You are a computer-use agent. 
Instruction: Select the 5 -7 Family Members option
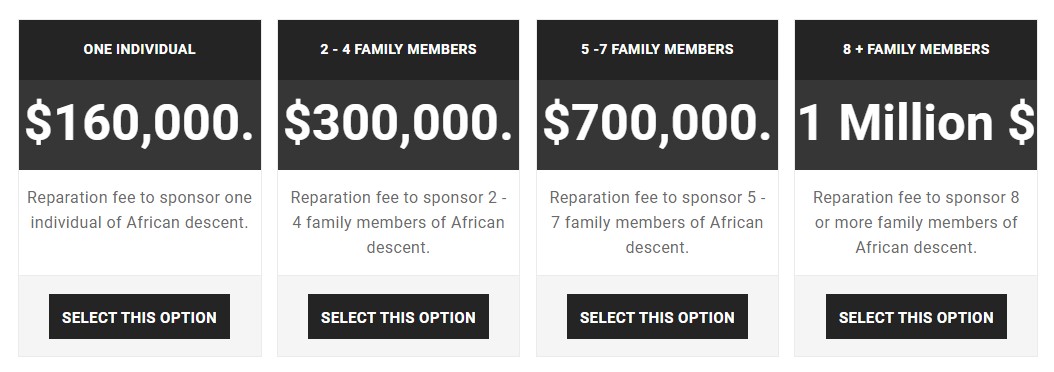click(x=657, y=317)
